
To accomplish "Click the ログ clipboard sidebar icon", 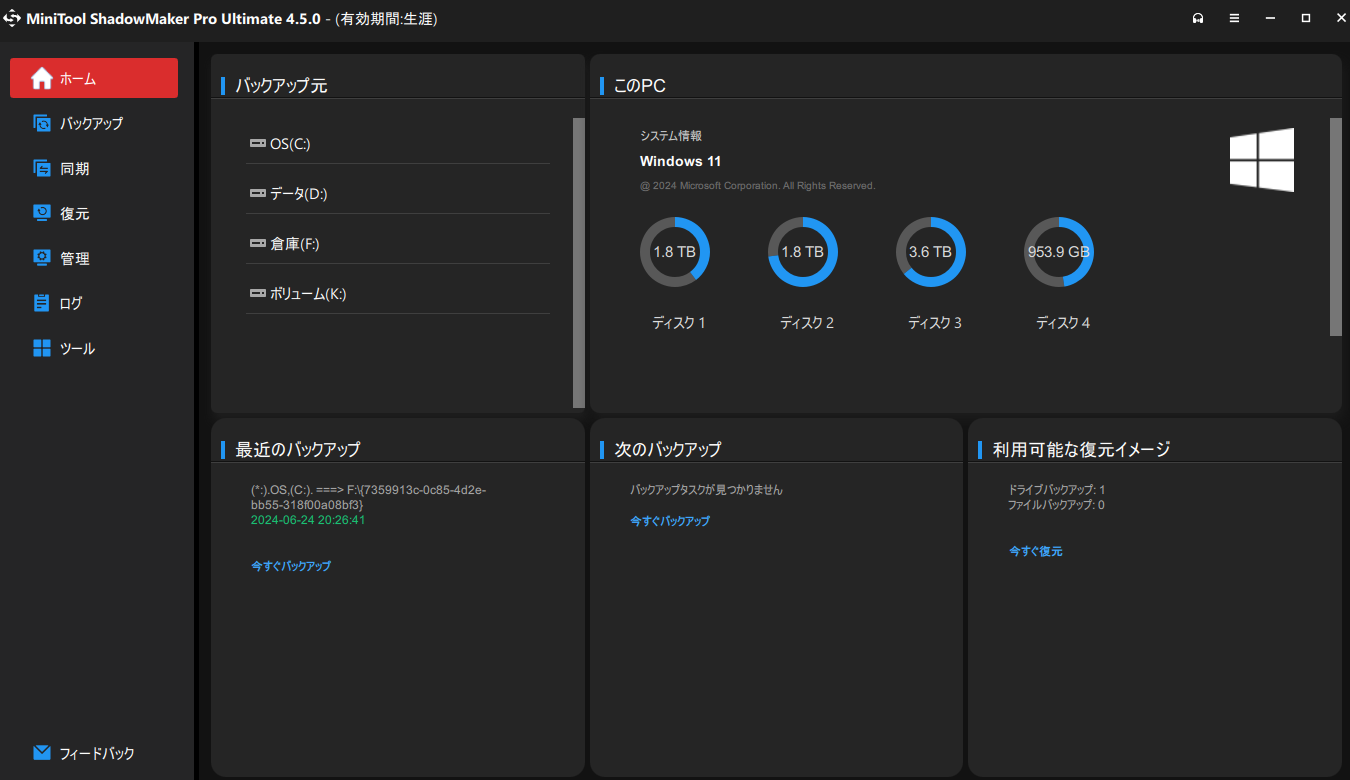I will (x=42, y=303).
